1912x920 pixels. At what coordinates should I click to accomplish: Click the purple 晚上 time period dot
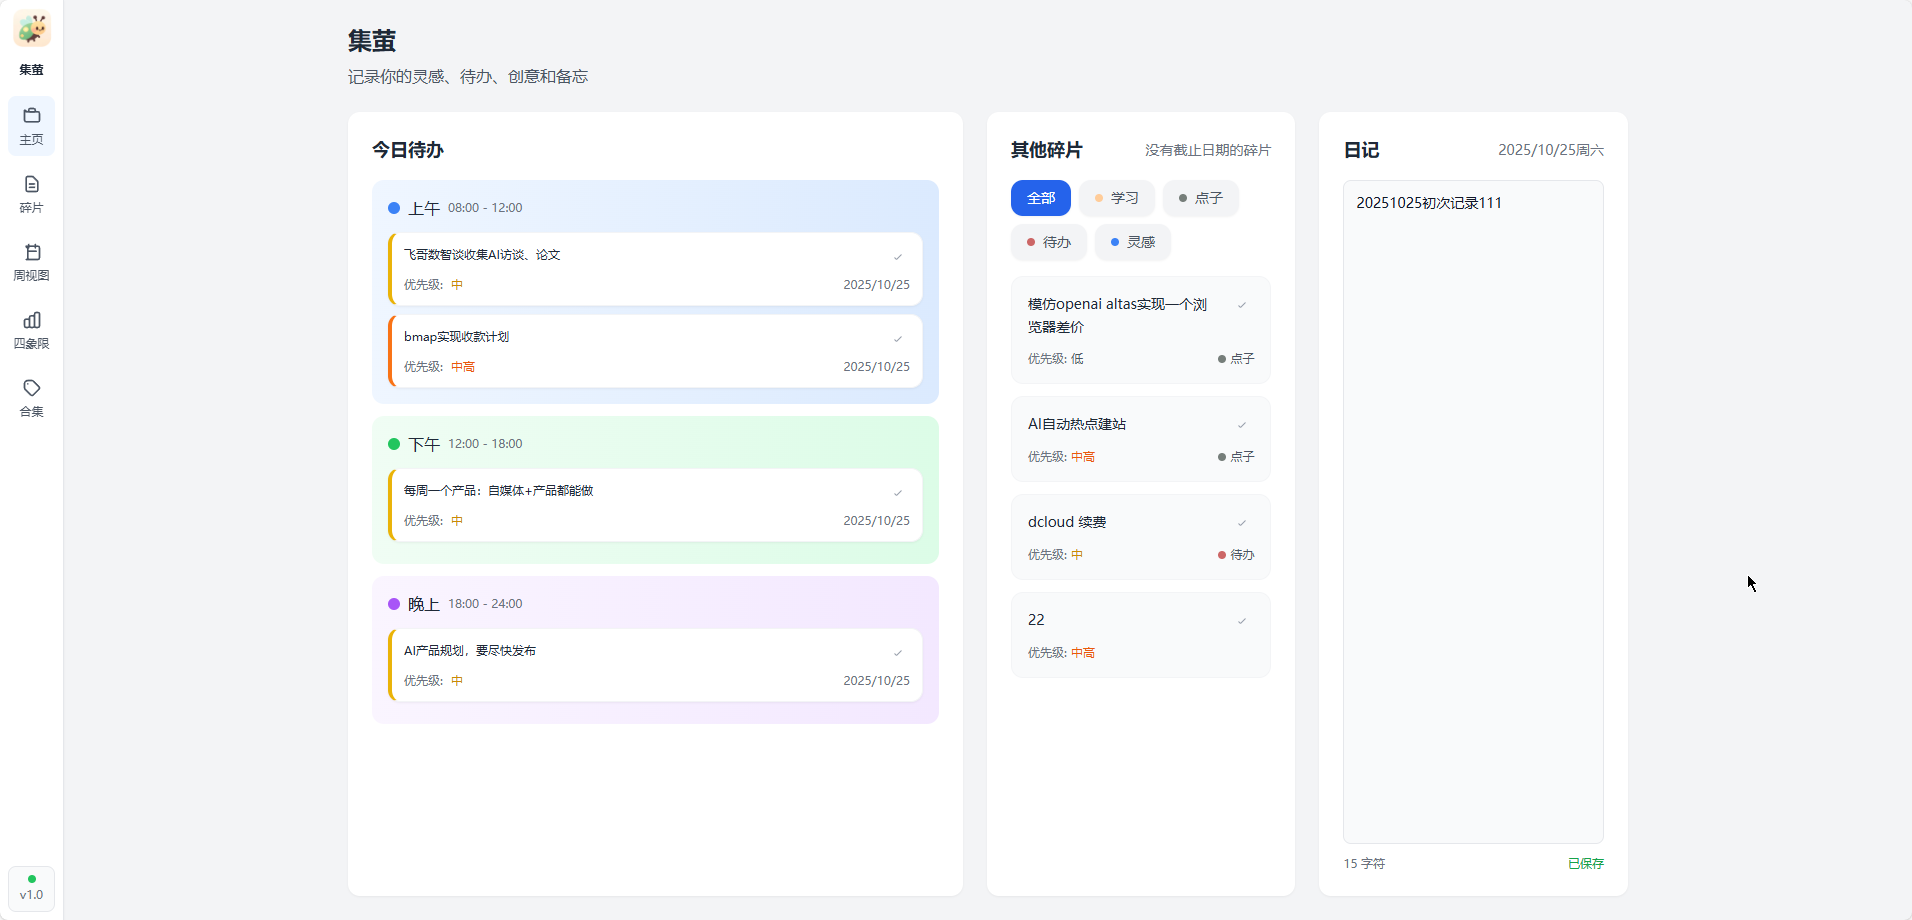[x=394, y=604]
